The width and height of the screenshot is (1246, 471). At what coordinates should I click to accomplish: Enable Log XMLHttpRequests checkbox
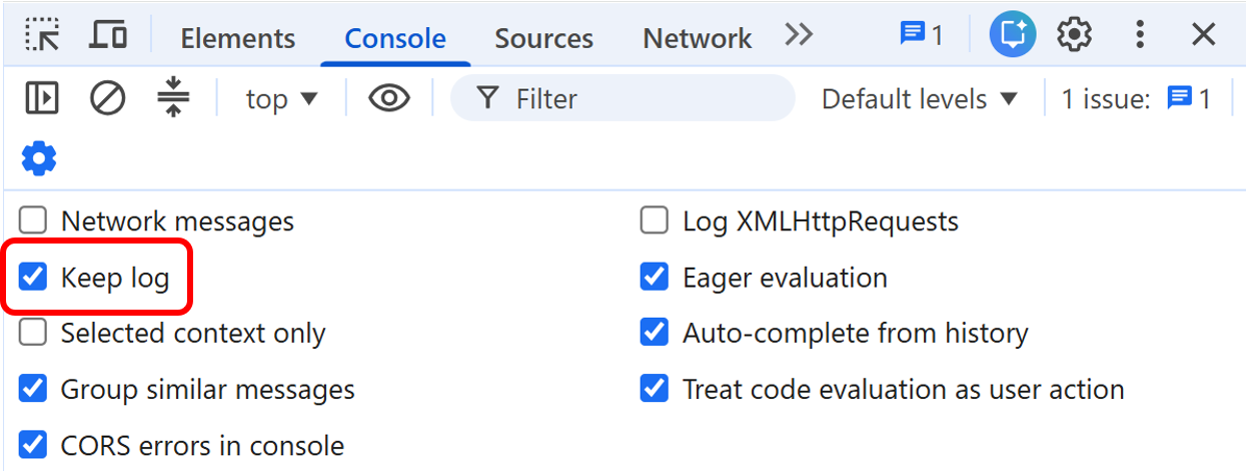[654, 221]
